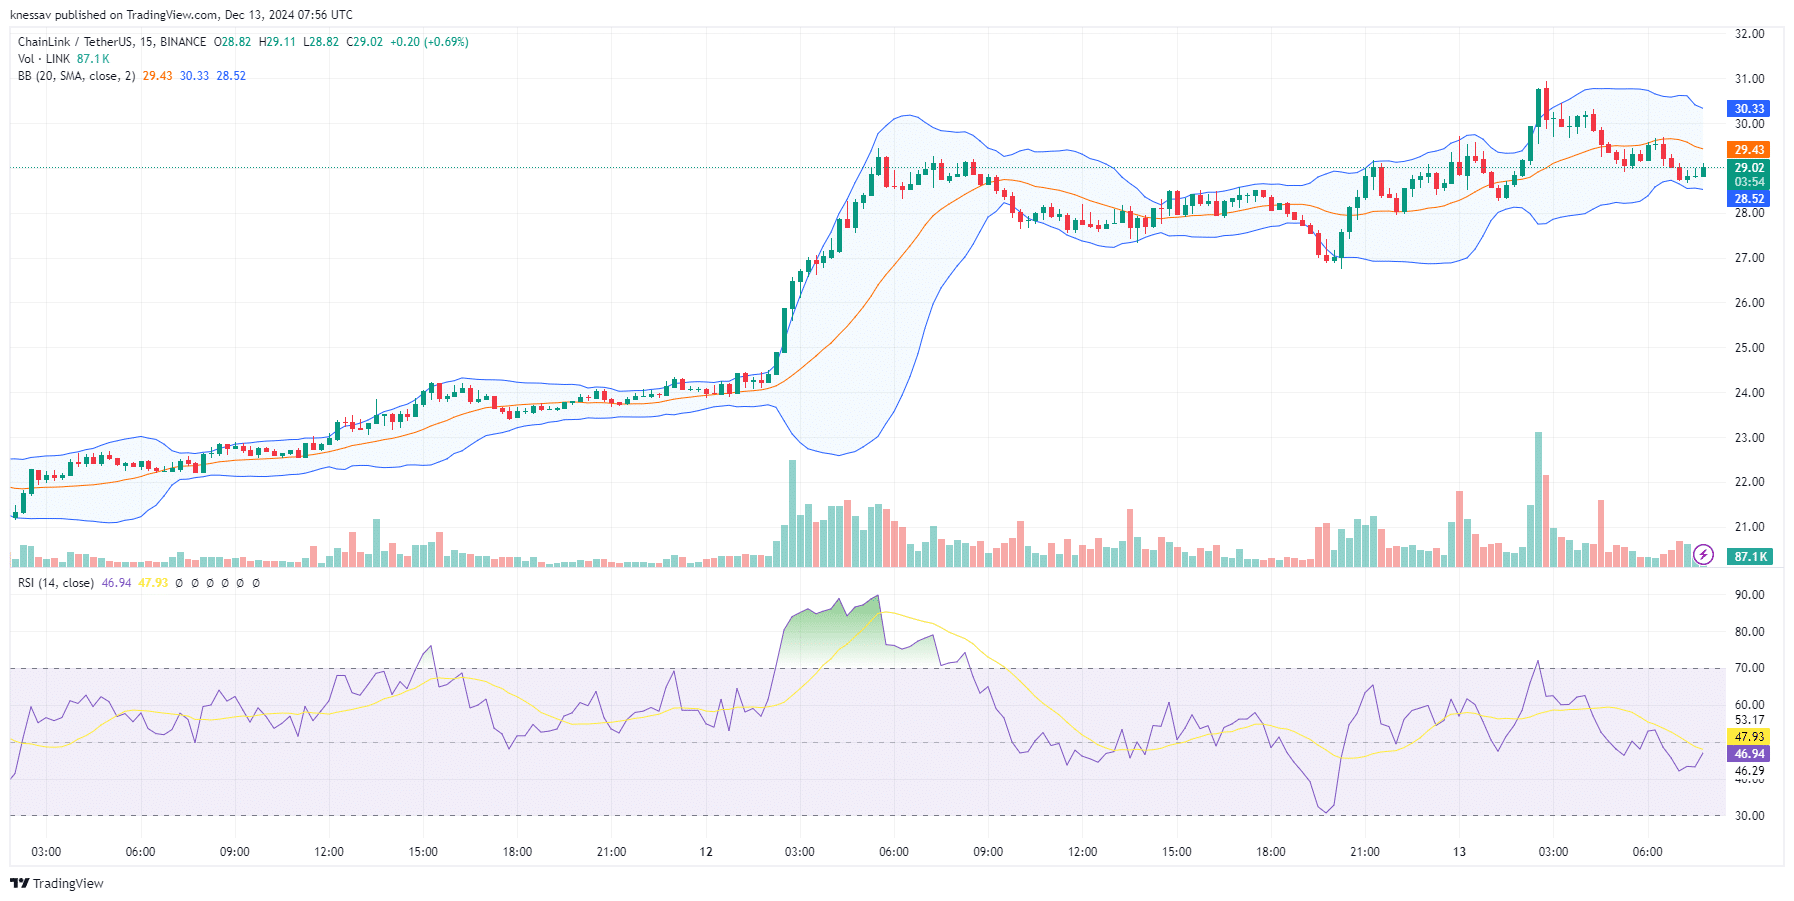This screenshot has width=1794, height=901.
Task: Click the blue 28.52 price axis label
Action: point(1749,198)
